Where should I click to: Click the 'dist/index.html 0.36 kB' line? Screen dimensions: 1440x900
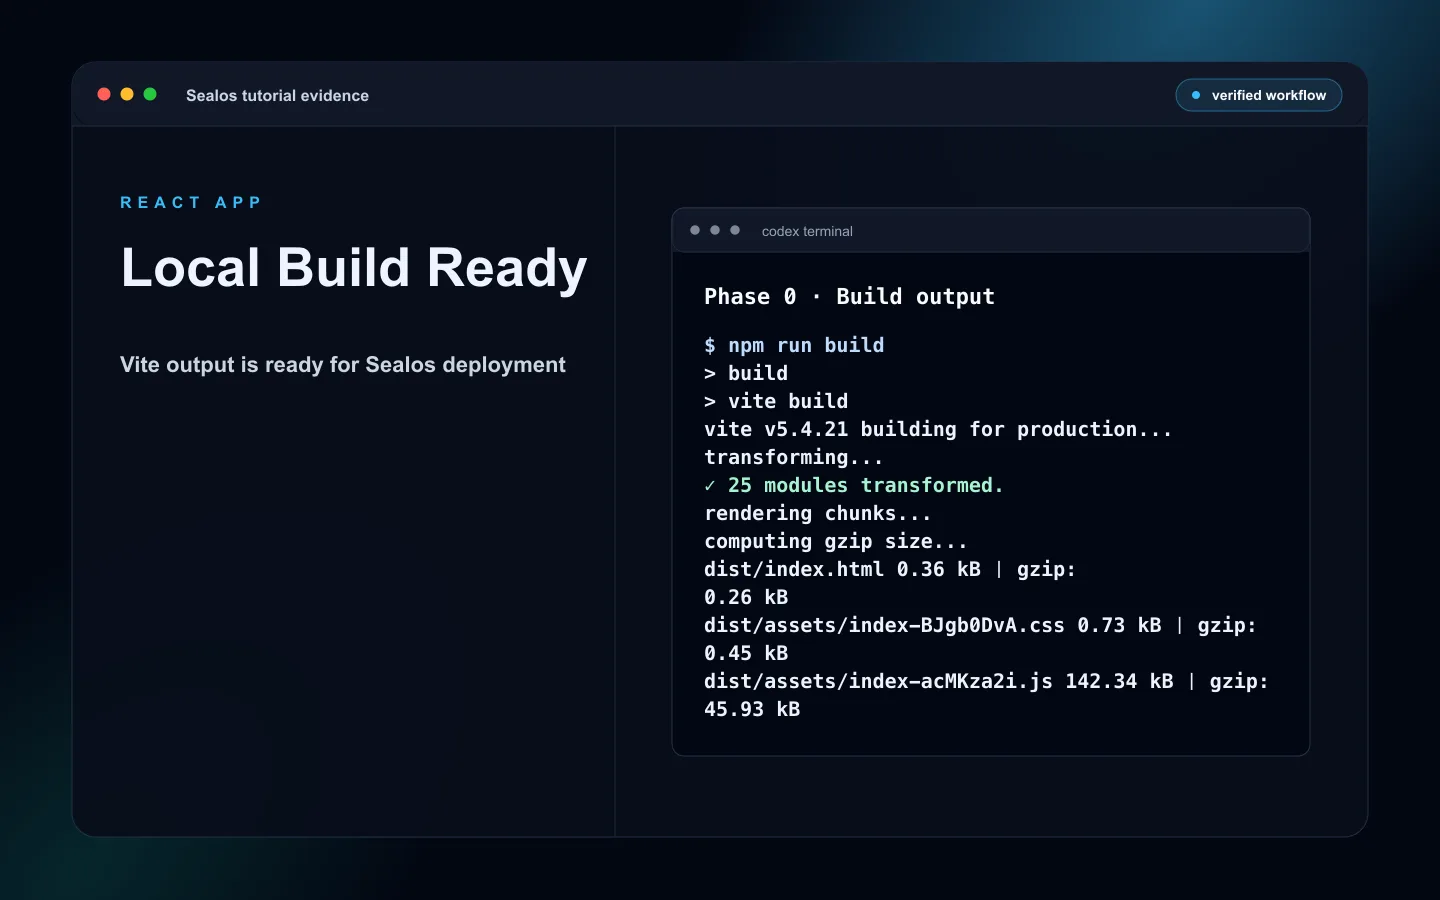tap(890, 569)
